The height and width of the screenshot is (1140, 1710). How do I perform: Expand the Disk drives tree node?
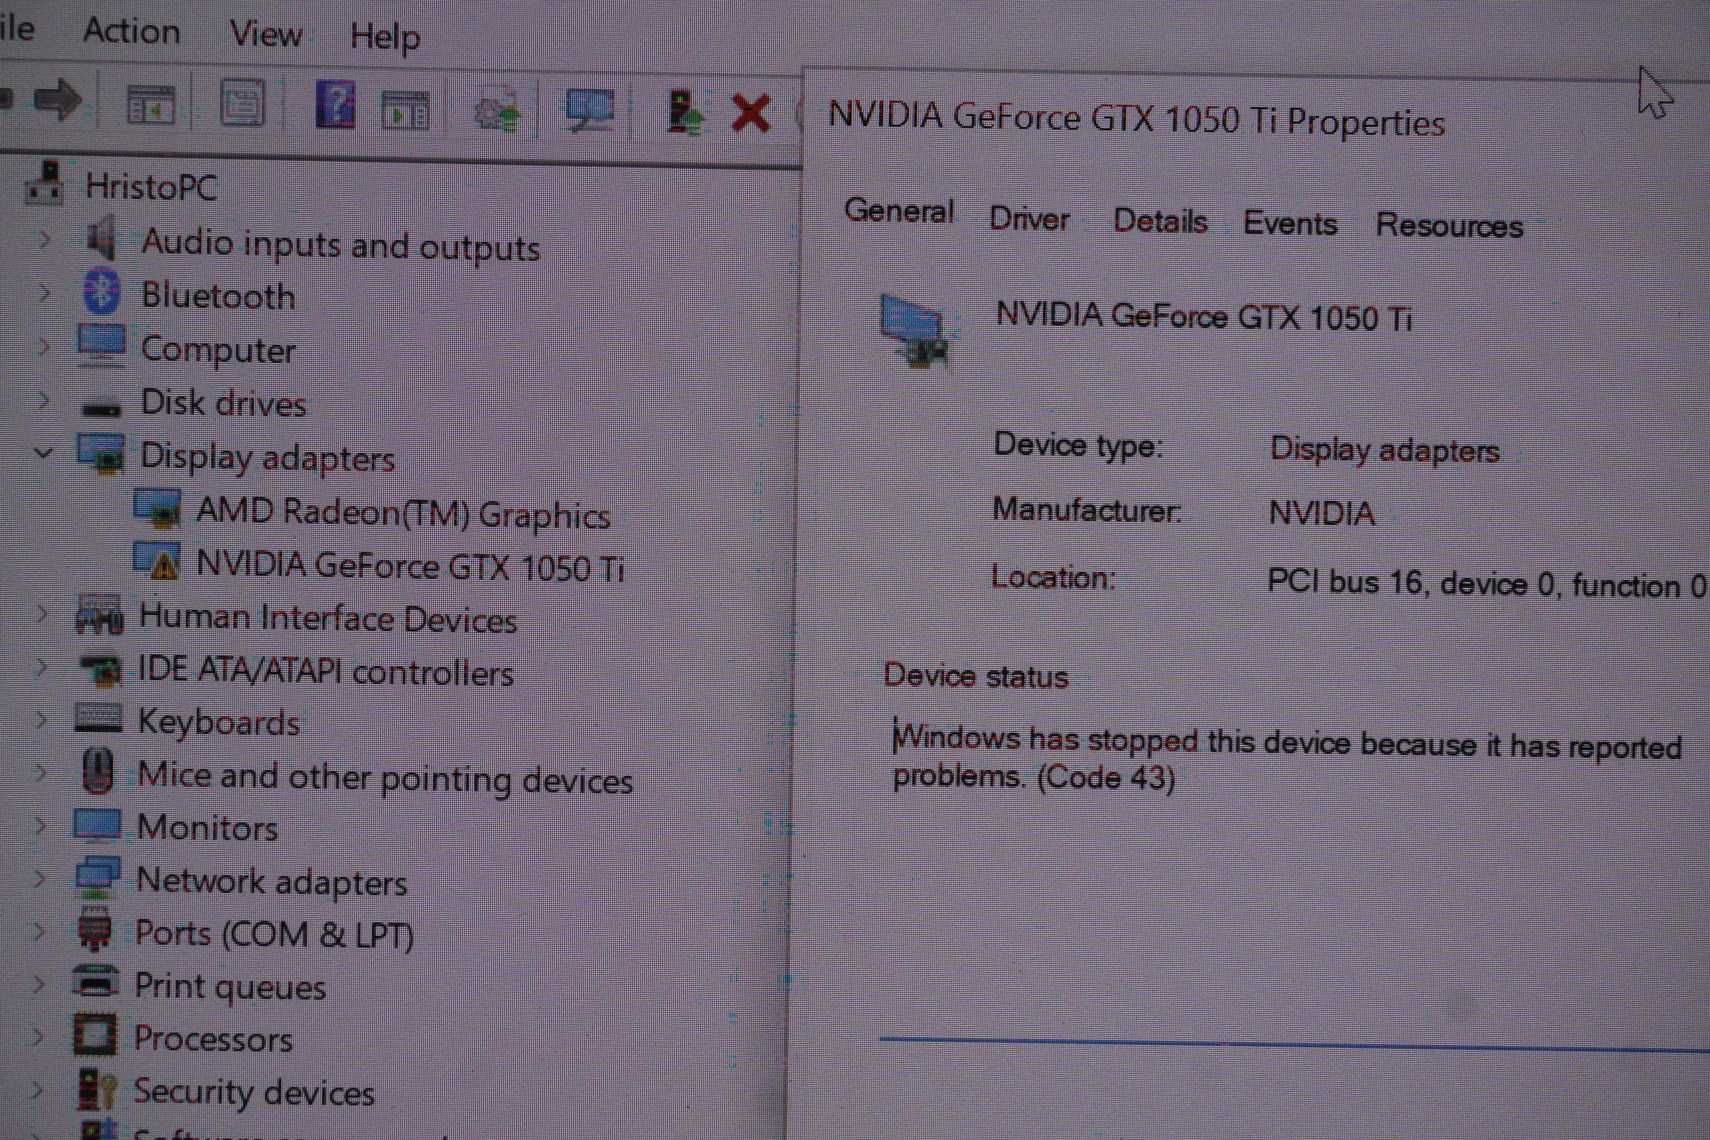tap(44, 399)
